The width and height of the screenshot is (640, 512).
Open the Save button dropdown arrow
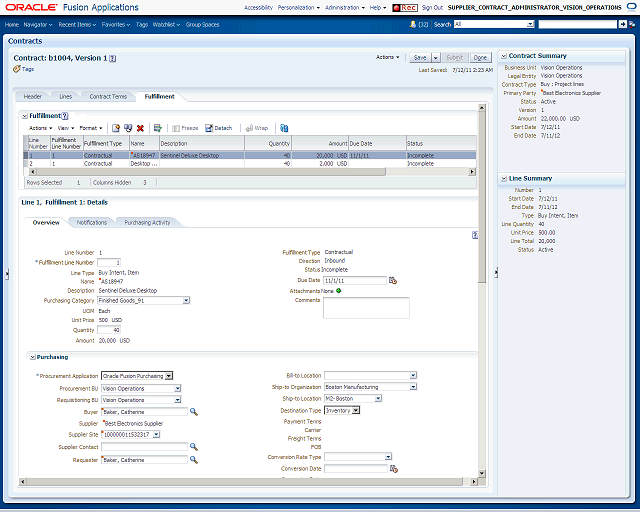pos(436,58)
